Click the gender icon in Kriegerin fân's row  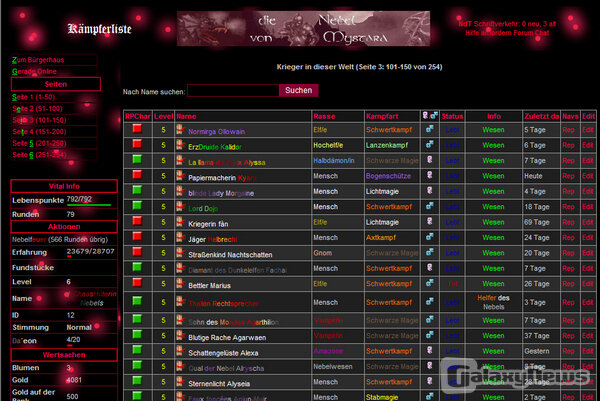click(429, 221)
